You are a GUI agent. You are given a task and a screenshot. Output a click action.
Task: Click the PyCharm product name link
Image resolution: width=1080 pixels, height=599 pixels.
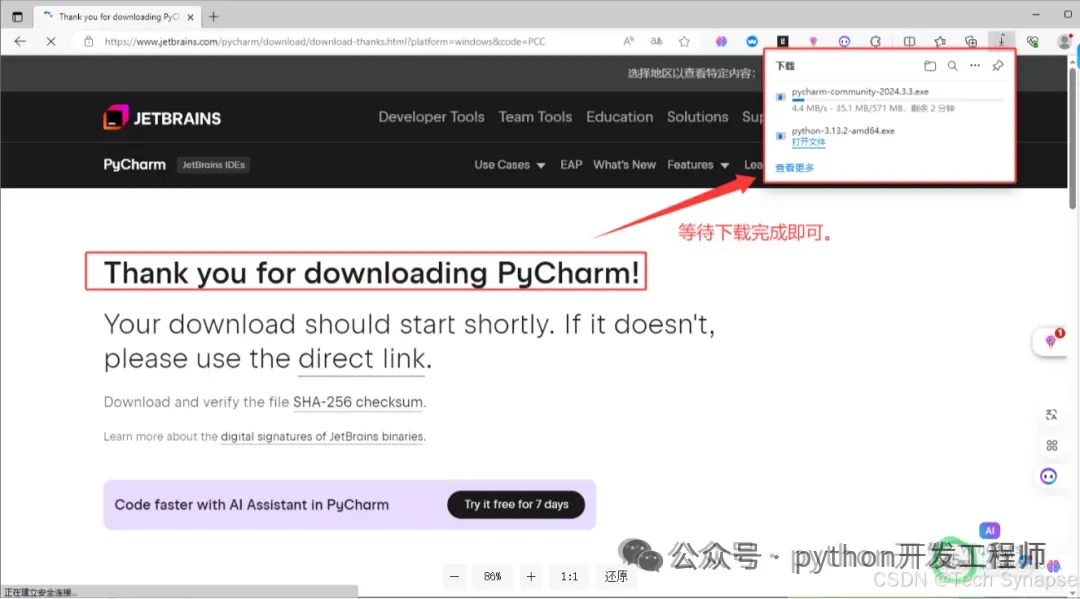134,165
